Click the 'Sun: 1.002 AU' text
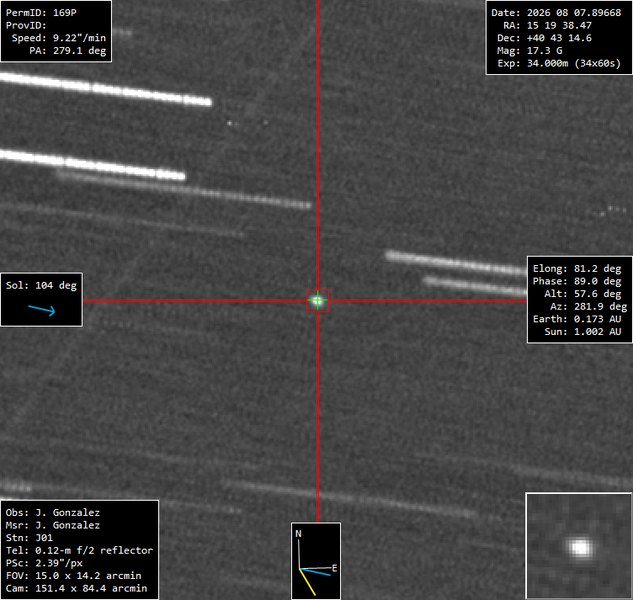 [583, 331]
